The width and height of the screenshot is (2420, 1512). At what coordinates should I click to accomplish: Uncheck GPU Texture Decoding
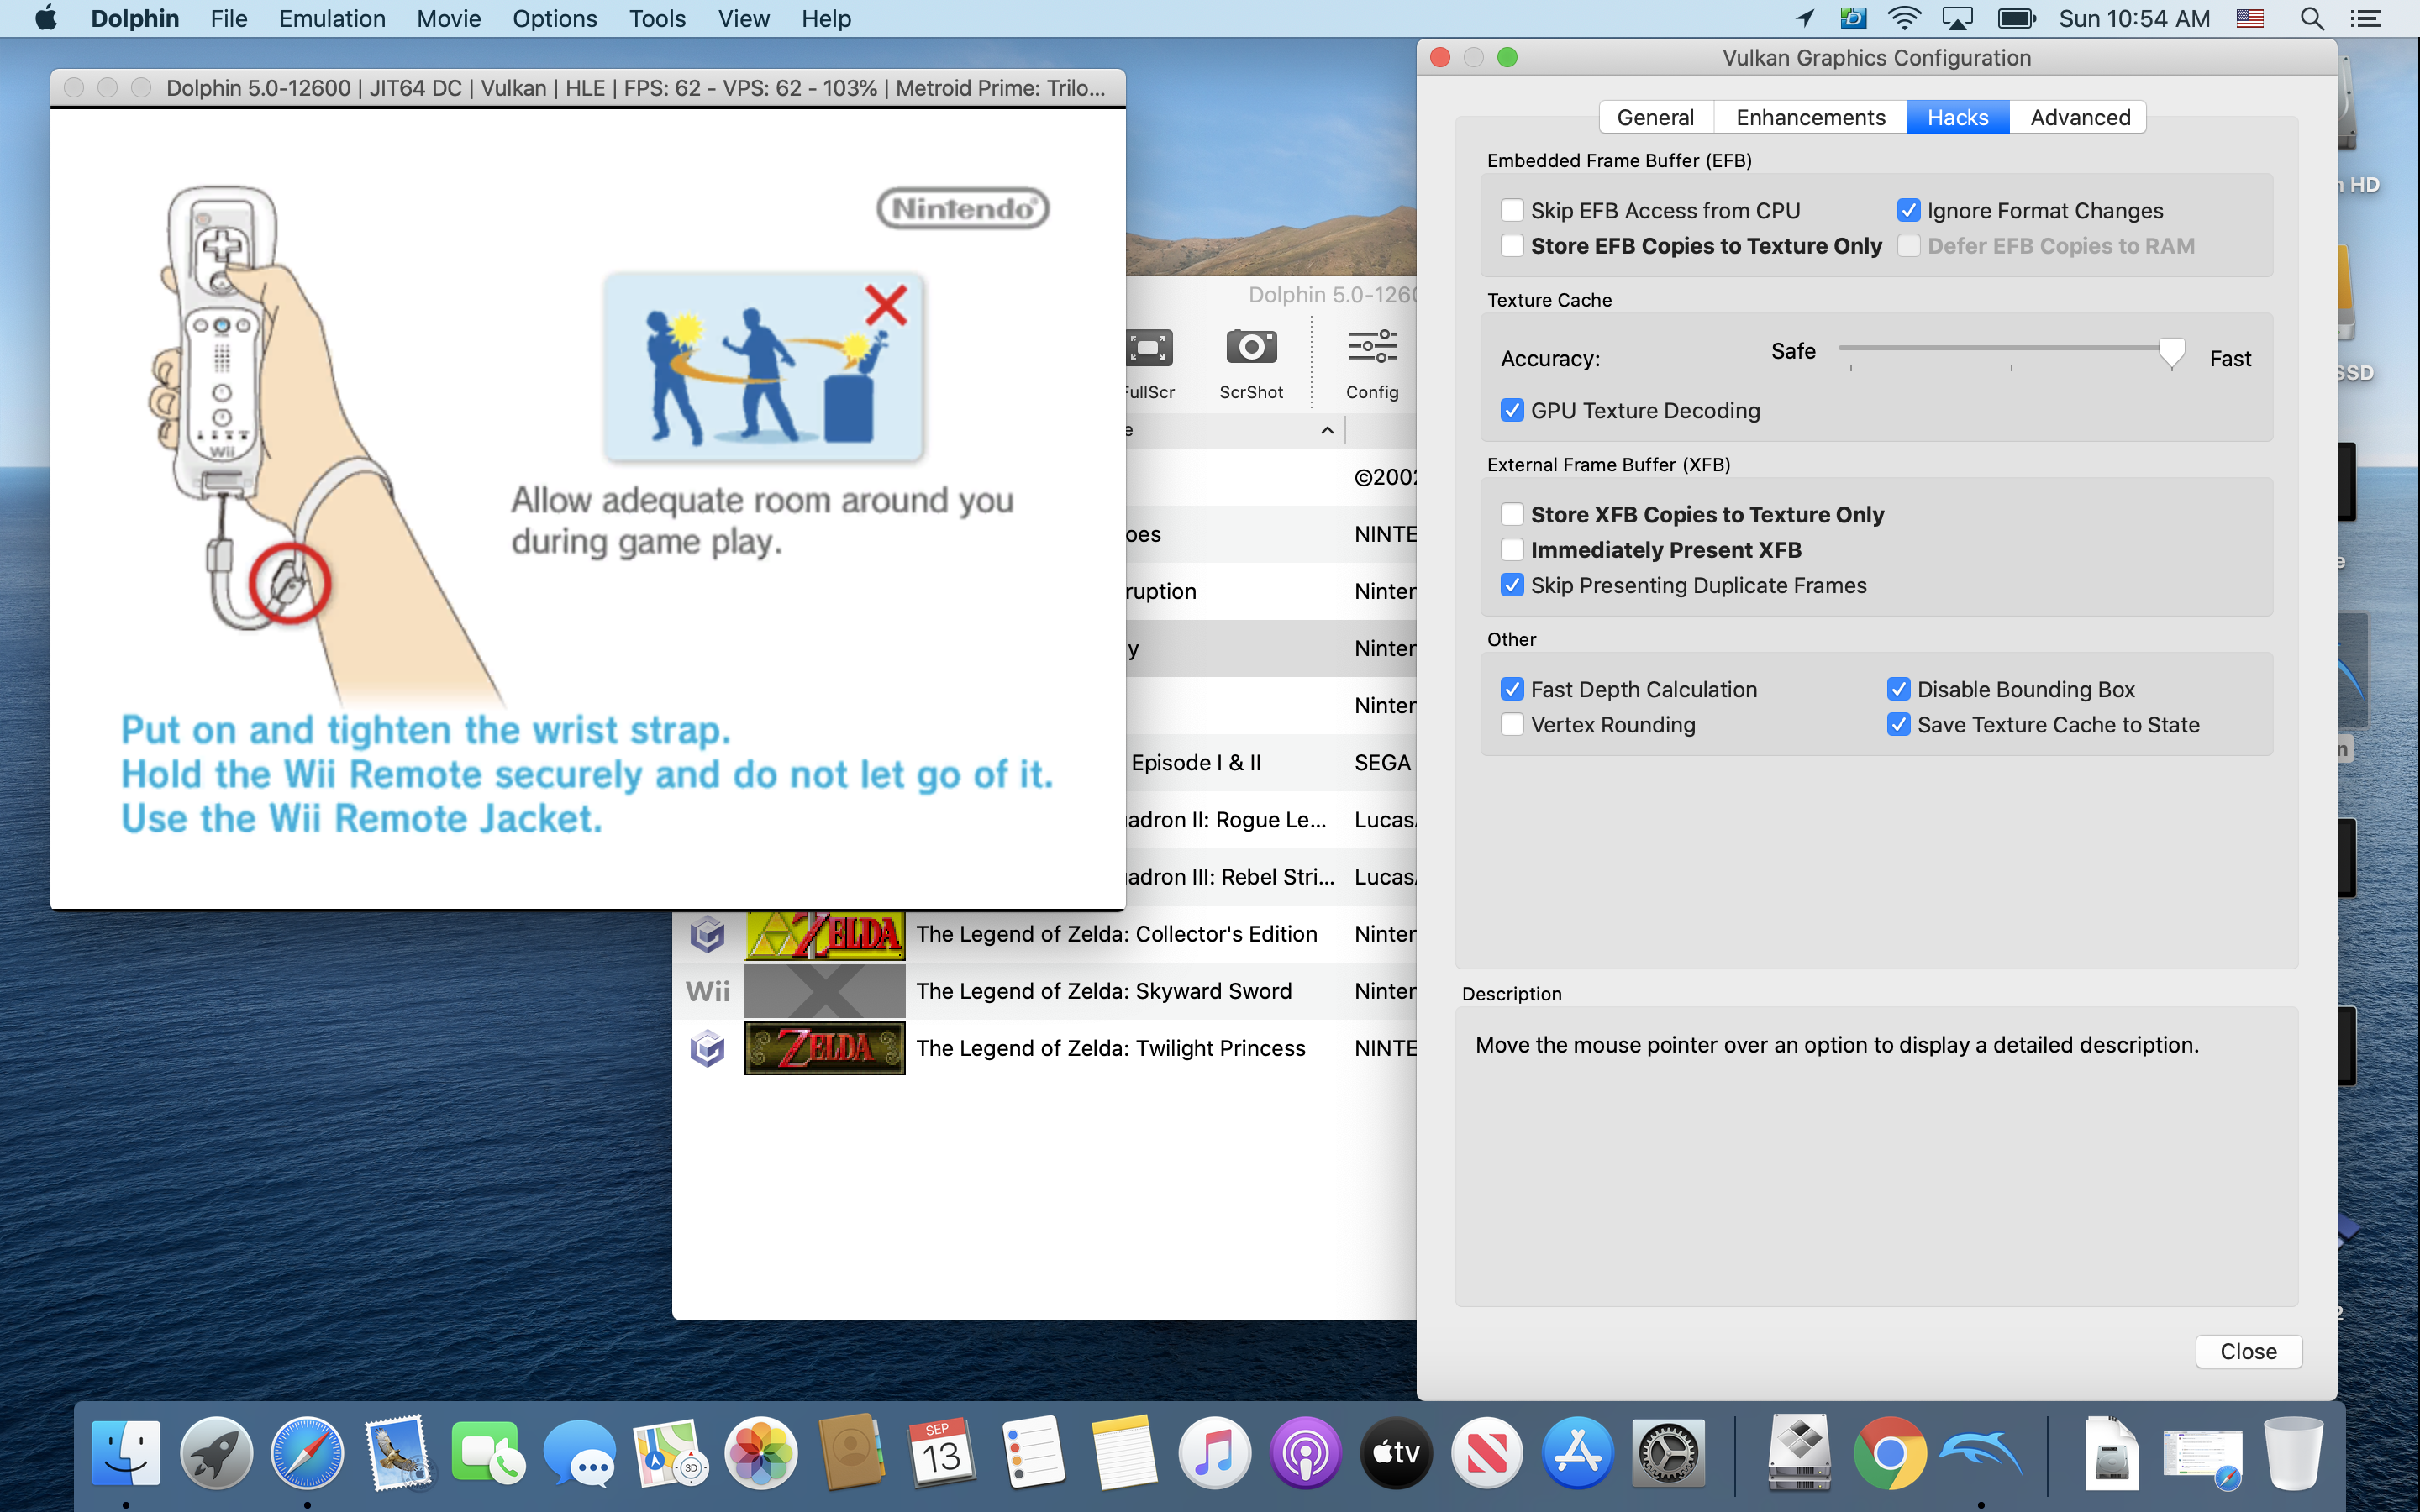click(1513, 410)
